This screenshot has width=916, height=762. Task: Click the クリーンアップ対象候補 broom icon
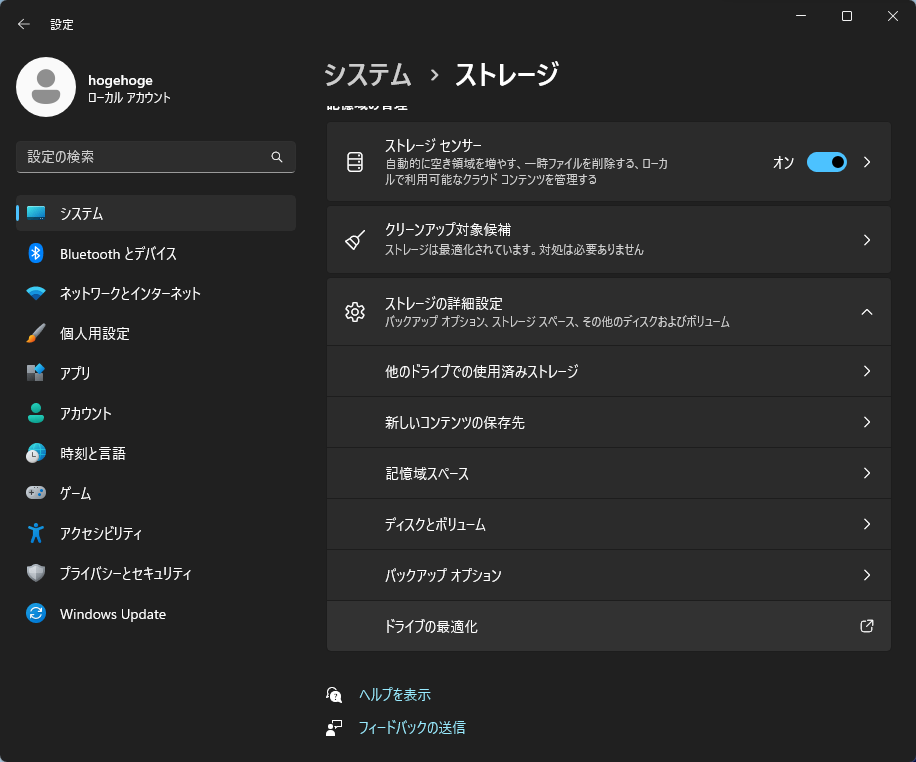point(354,240)
